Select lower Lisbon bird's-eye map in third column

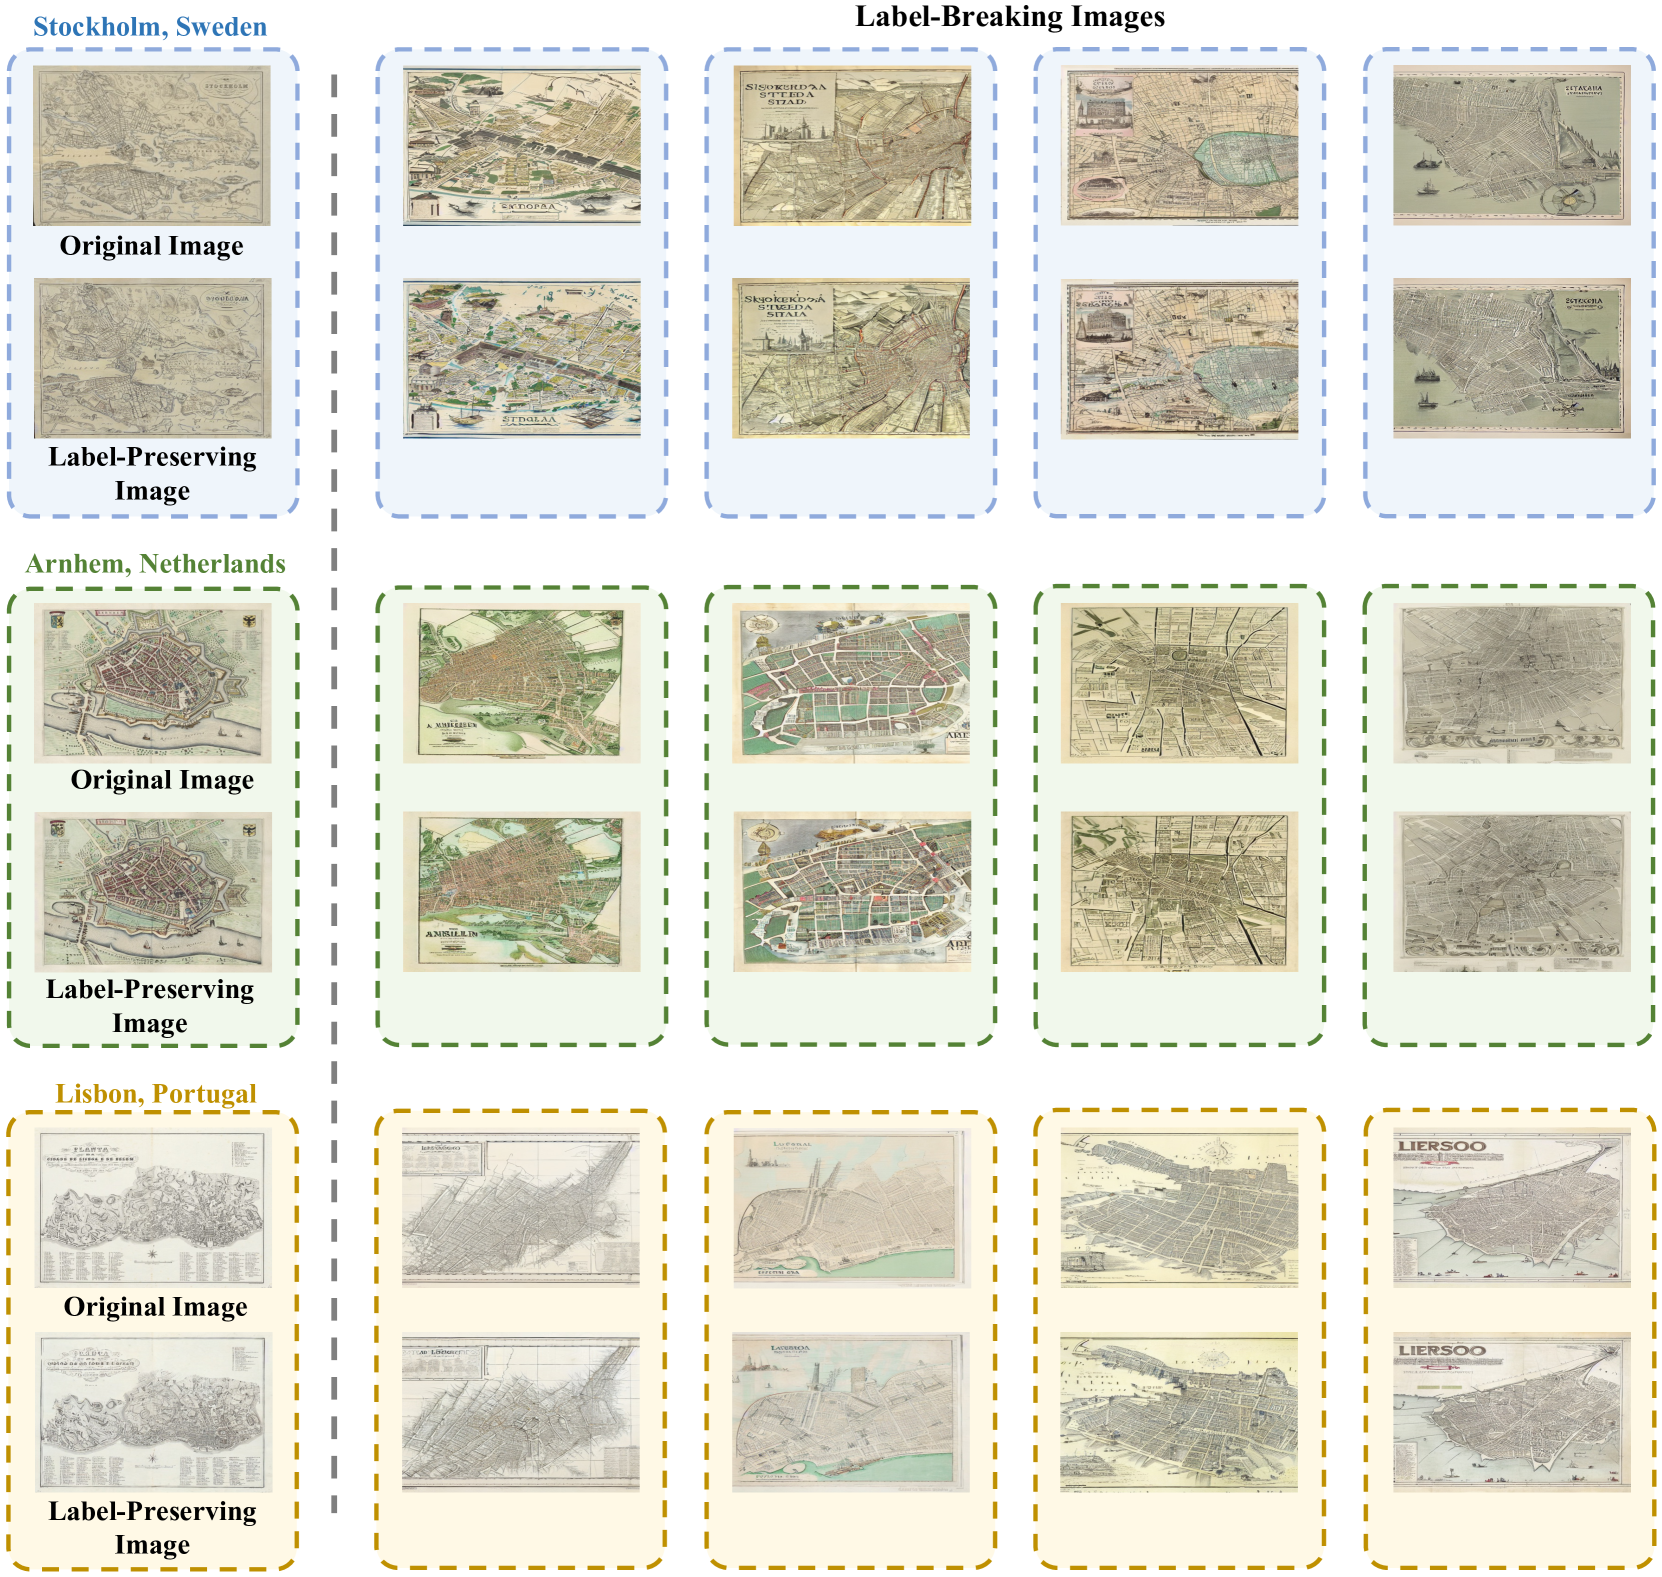click(x=1180, y=1412)
